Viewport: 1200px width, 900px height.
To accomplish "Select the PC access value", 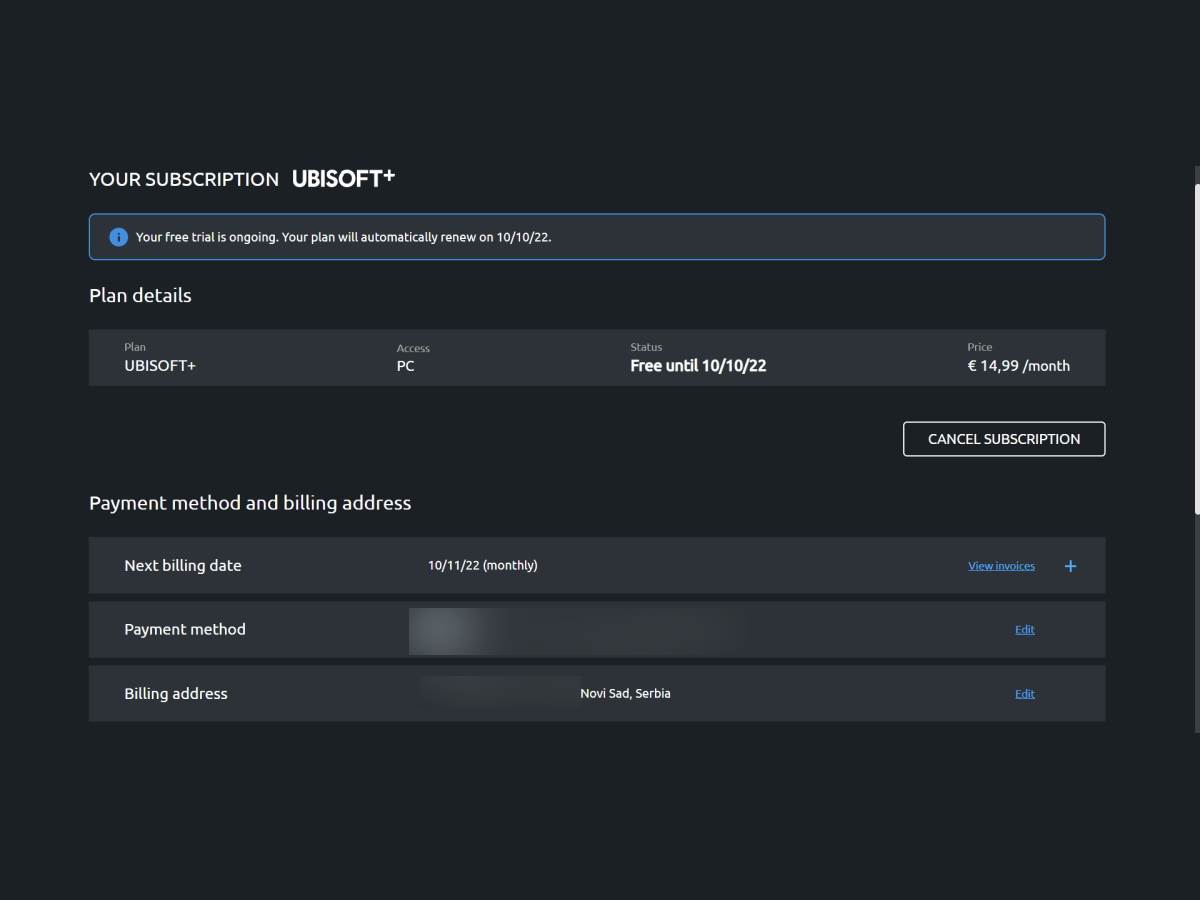I will point(405,366).
